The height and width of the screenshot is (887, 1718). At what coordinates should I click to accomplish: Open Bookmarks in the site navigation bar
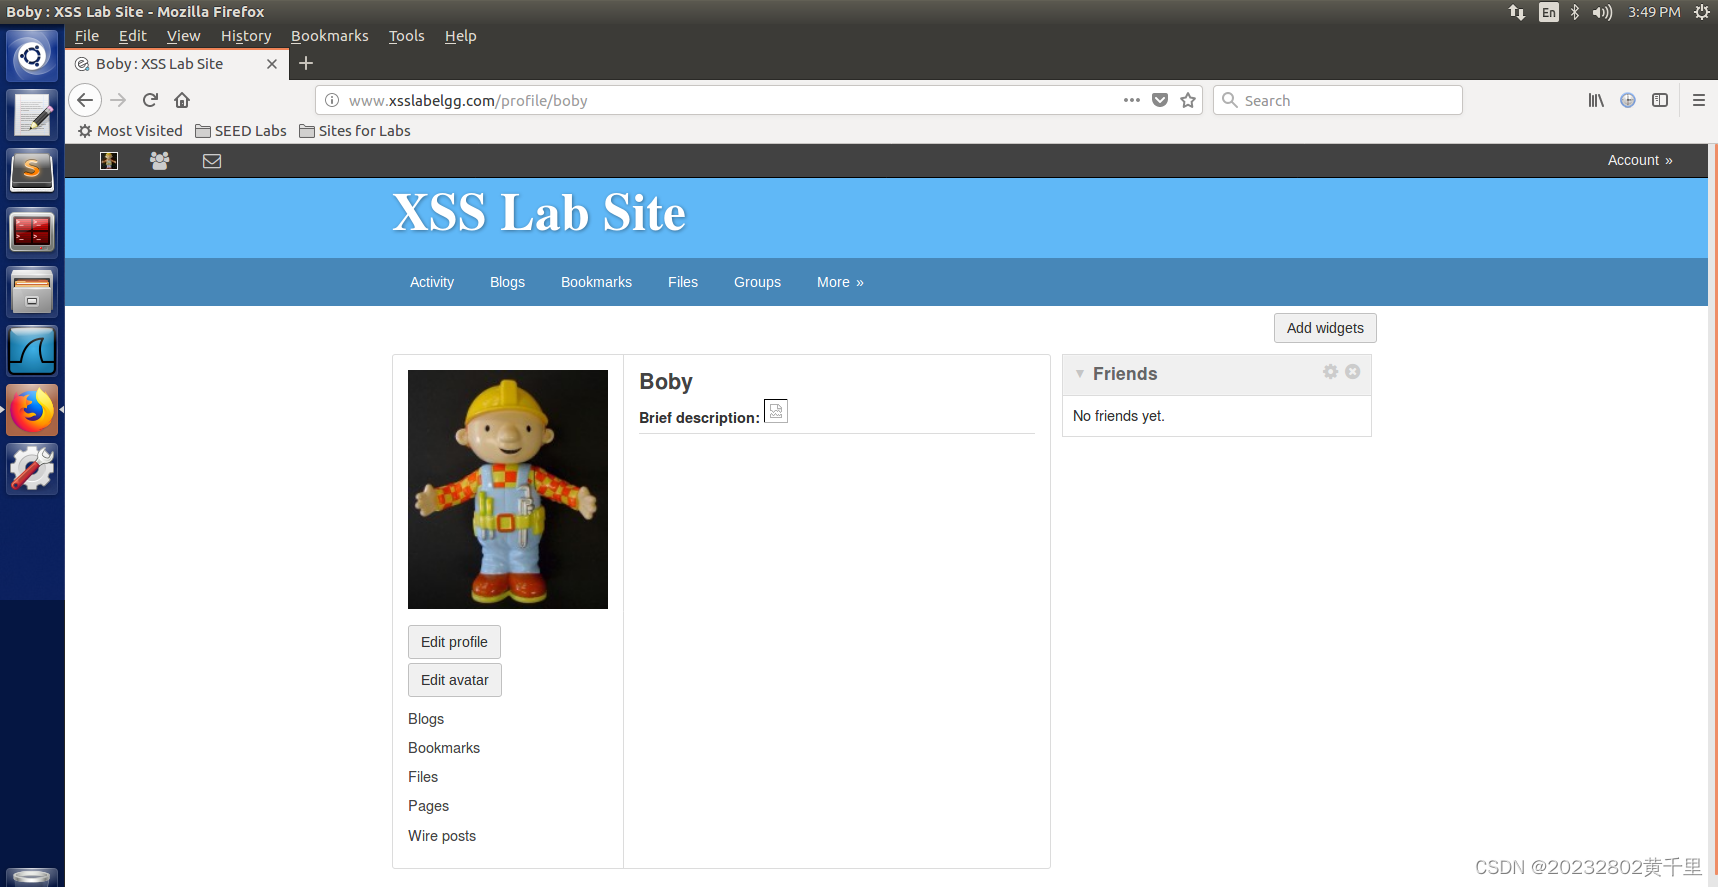[596, 282]
